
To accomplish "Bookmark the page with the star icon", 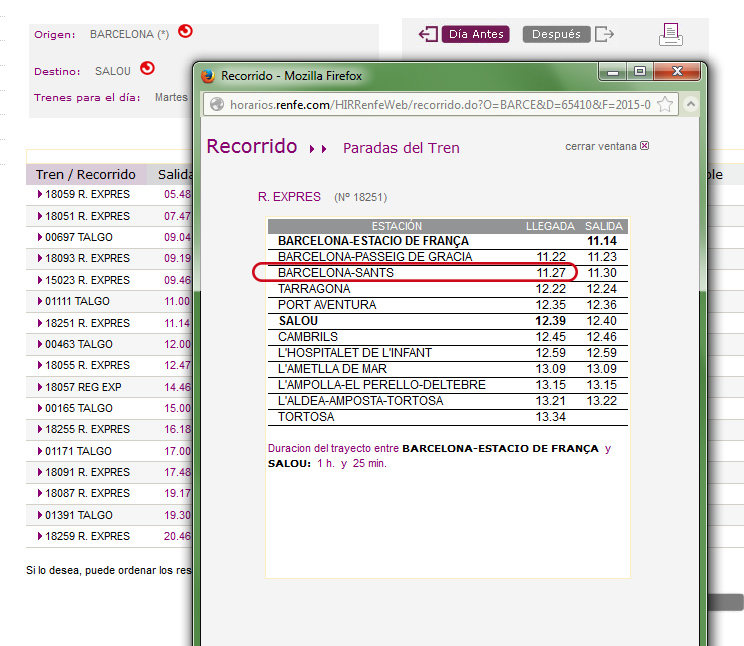I will point(665,104).
